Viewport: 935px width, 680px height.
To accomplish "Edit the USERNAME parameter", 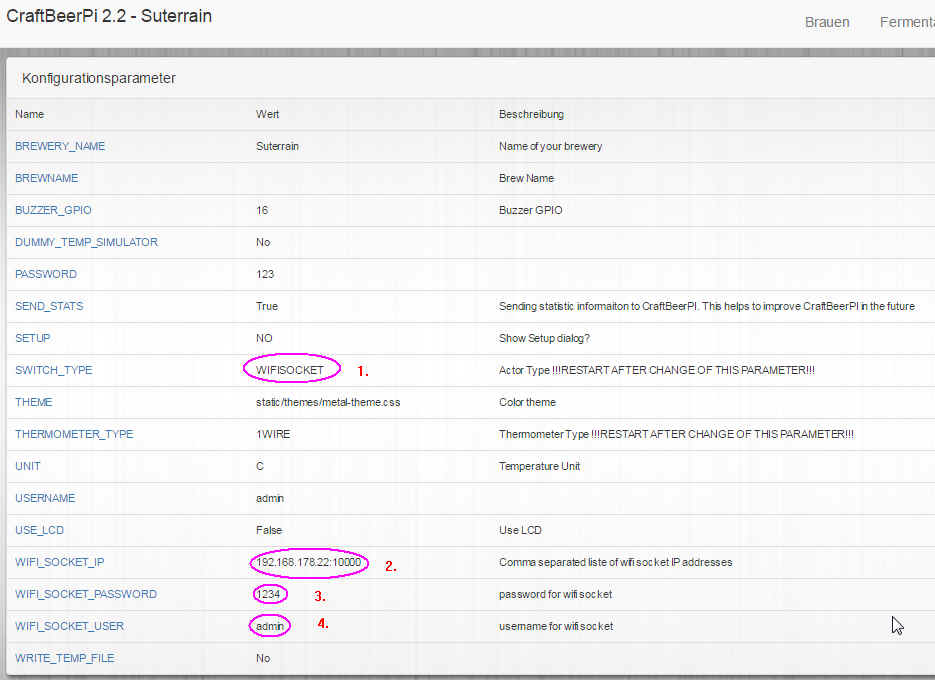I will [45, 498].
